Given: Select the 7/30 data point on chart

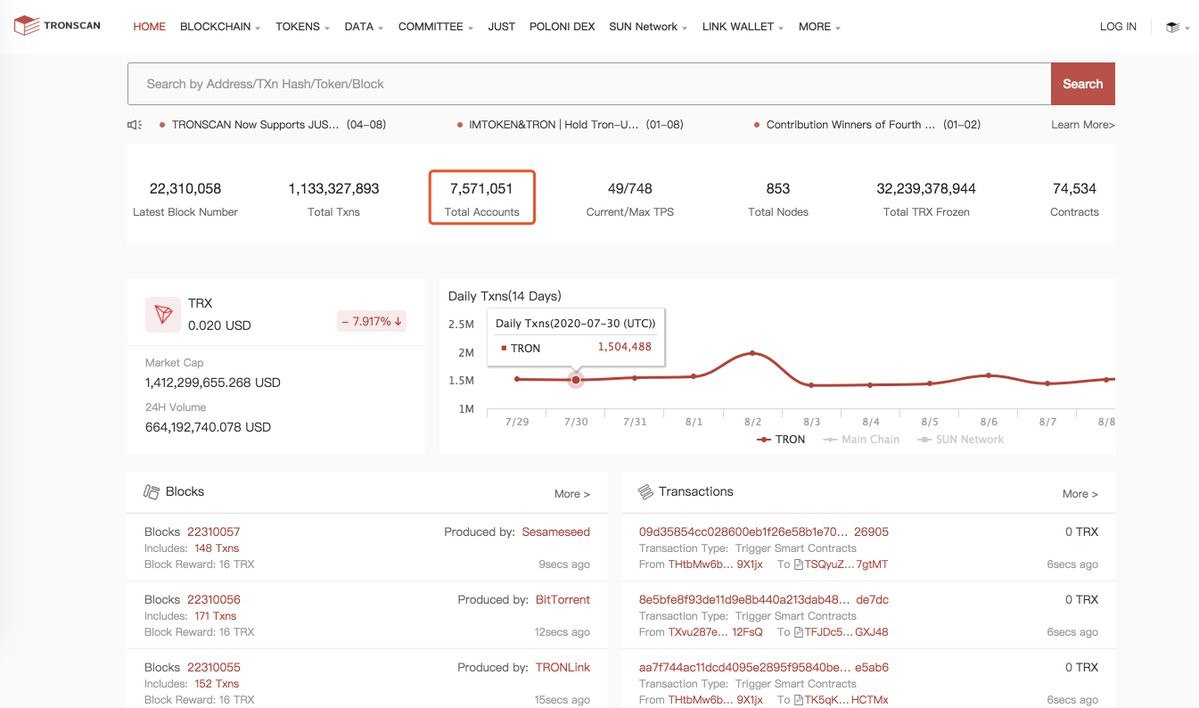Looking at the screenshot, I should coord(576,380).
